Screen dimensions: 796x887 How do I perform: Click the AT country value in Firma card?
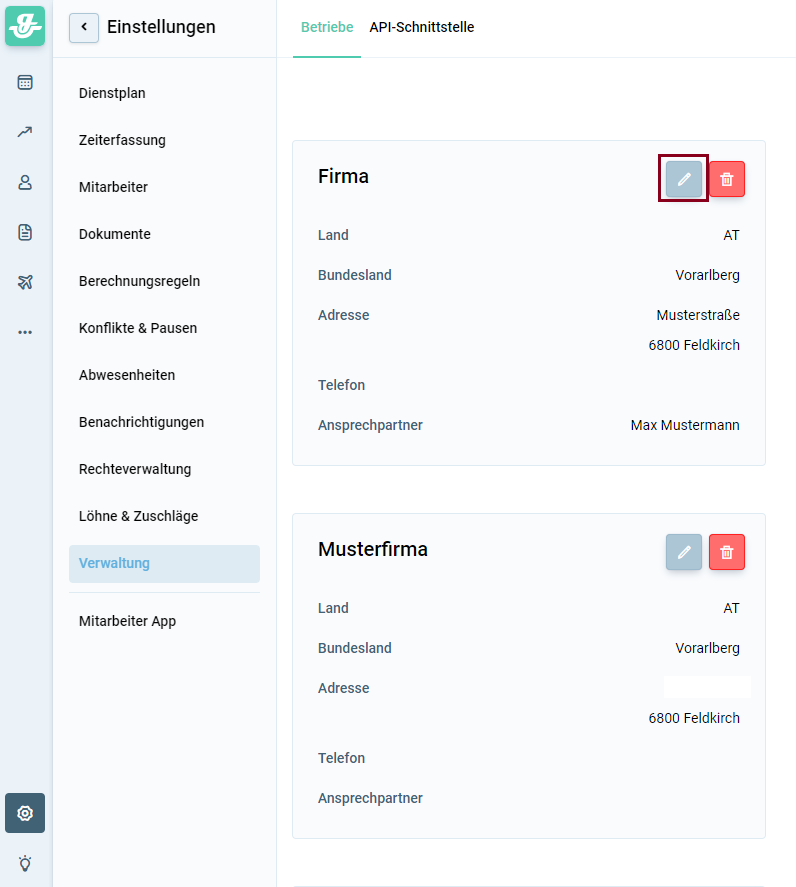pyautogui.click(x=732, y=235)
